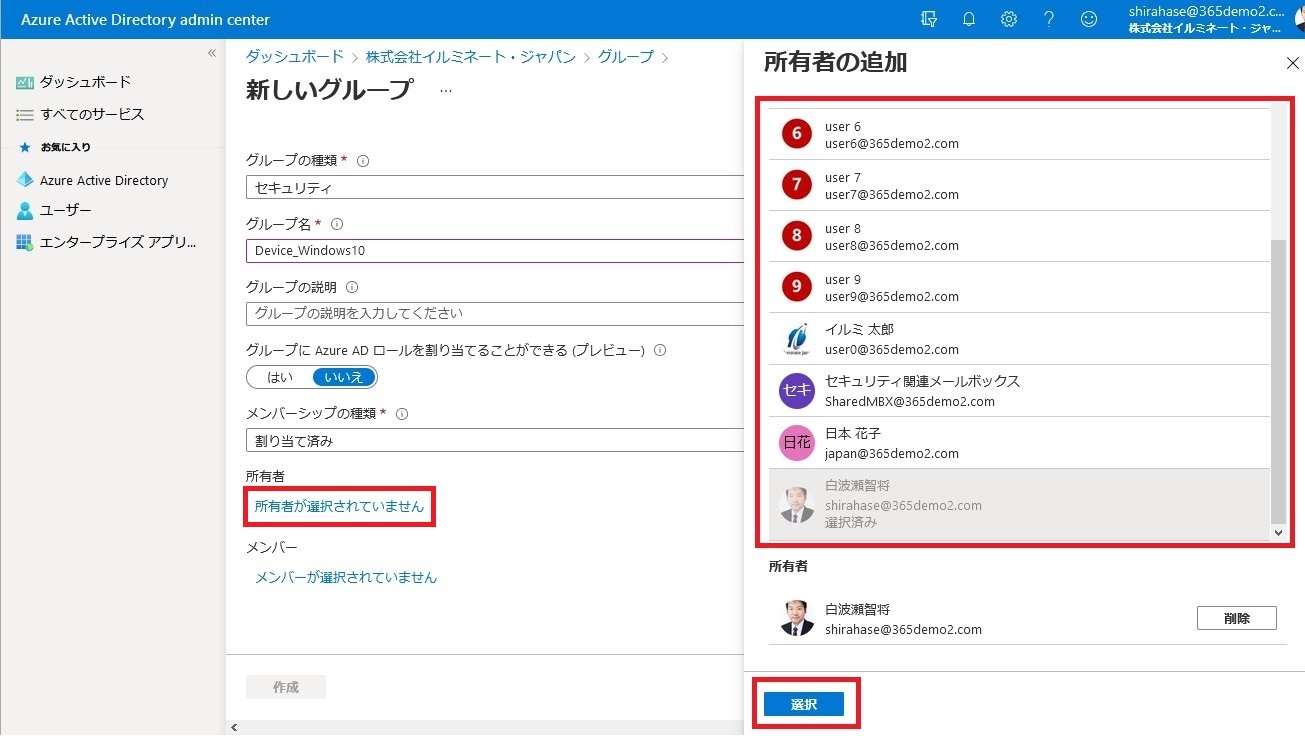
Task: Open the help question mark icon
Action: [1049, 19]
